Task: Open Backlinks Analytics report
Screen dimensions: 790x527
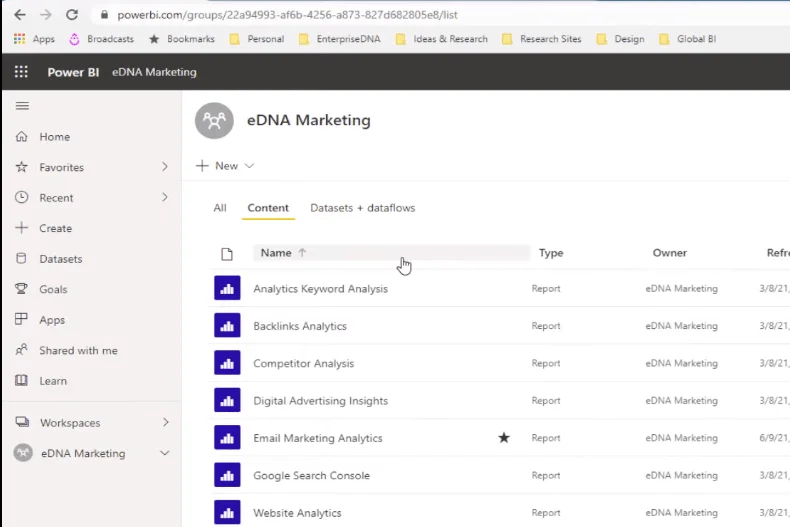Action: 300,326
